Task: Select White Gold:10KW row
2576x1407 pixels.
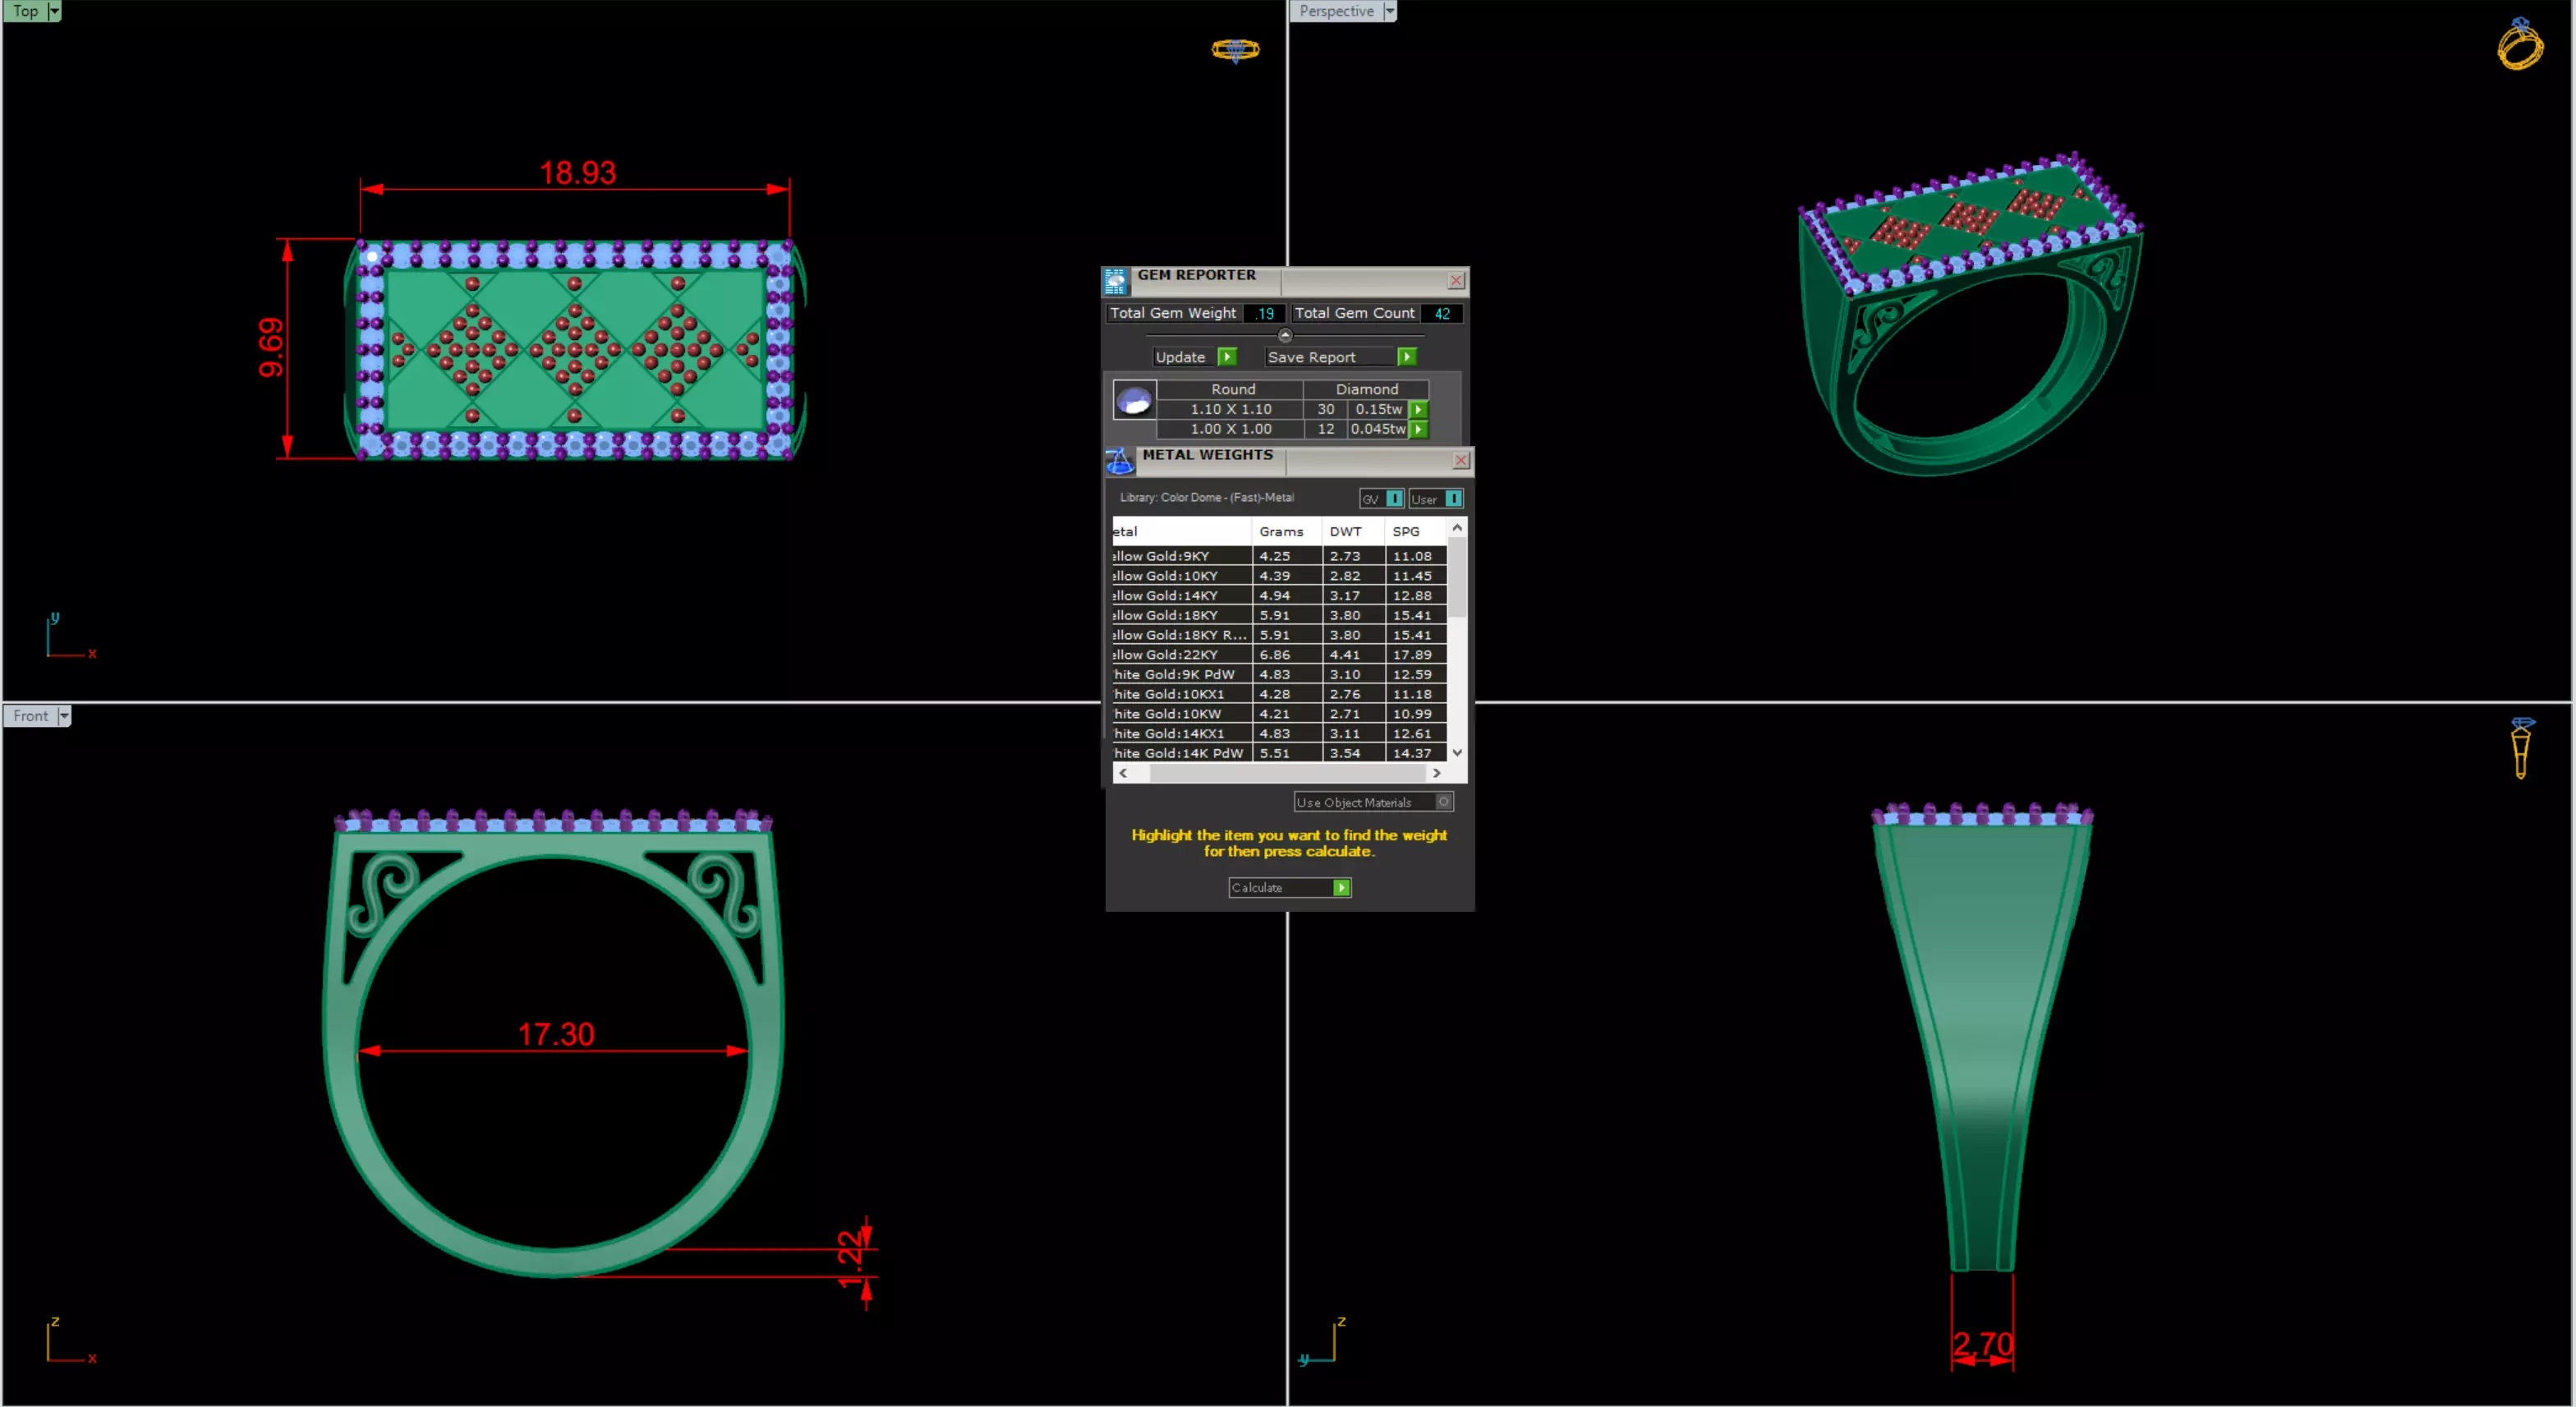Action: click(1279, 713)
